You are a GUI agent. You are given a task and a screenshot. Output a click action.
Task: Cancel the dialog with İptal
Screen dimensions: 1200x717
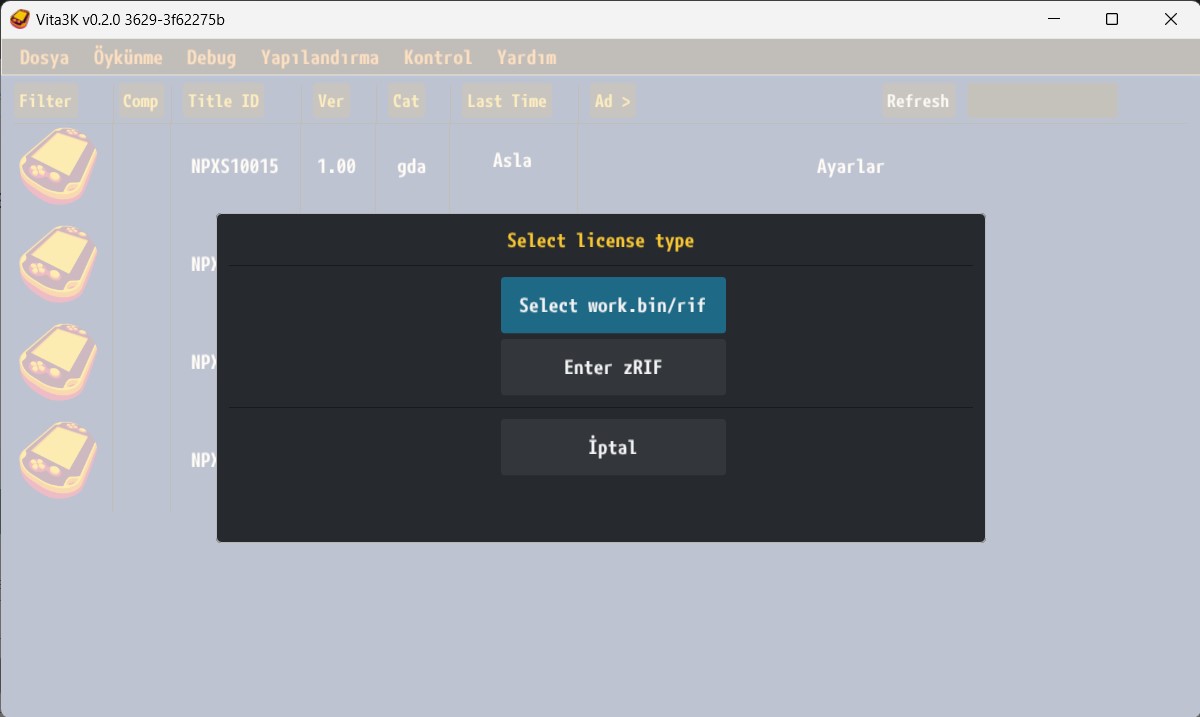click(x=613, y=447)
